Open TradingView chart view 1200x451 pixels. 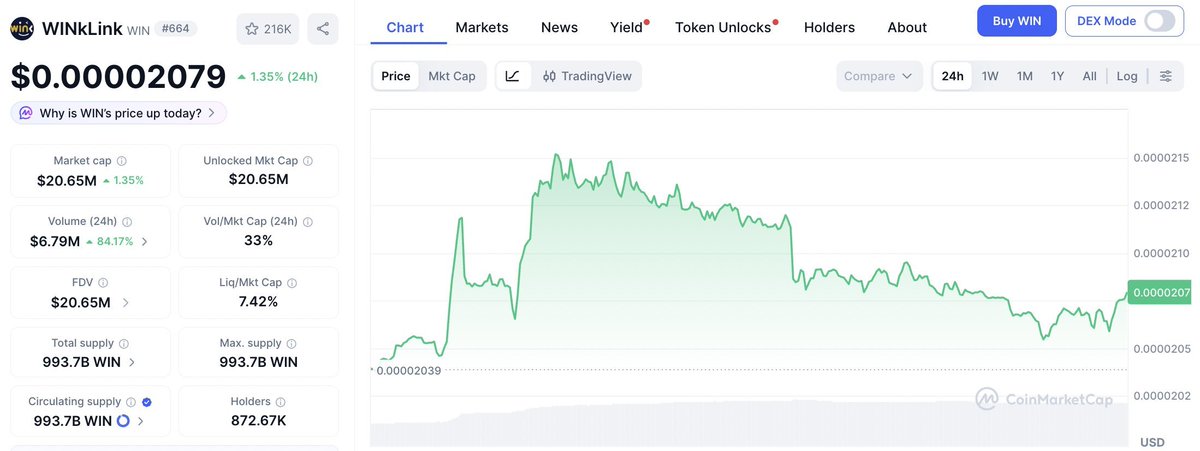tap(587, 76)
